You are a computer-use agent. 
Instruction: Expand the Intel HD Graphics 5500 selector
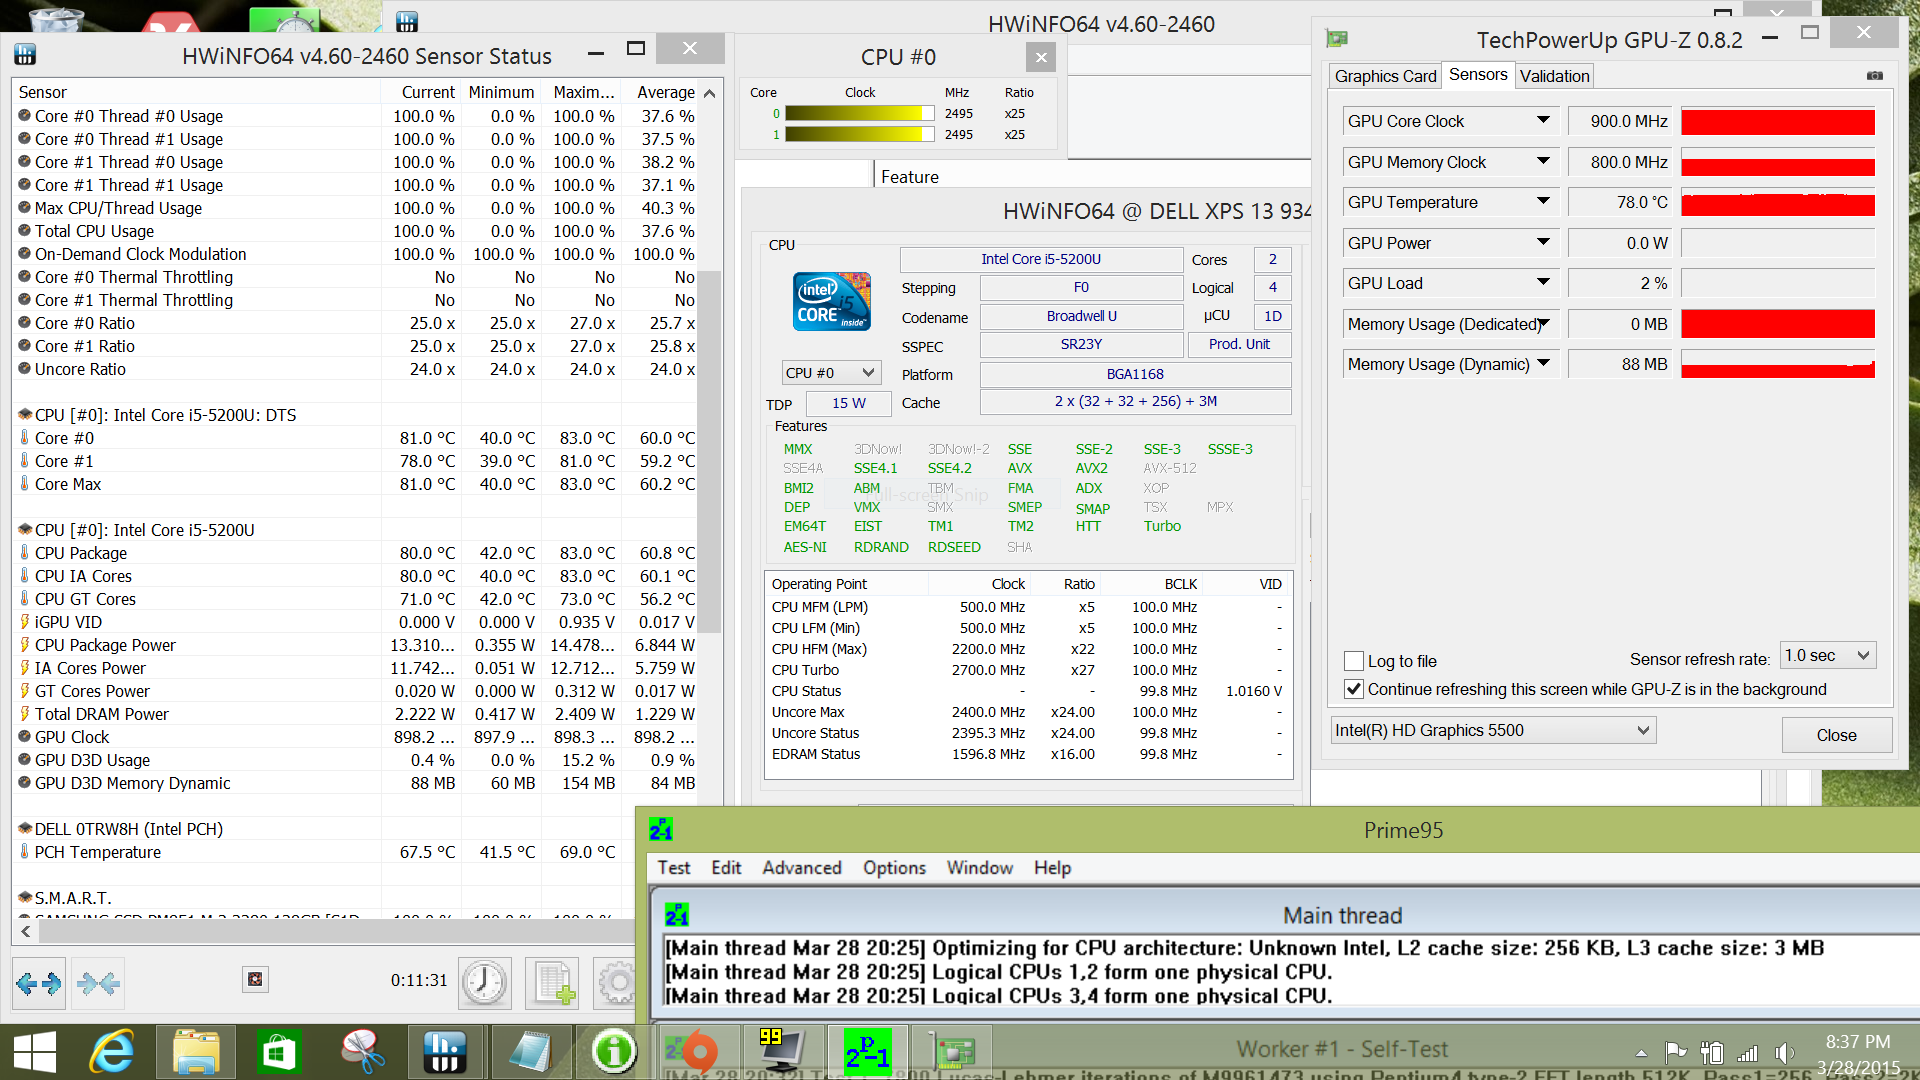1492,730
